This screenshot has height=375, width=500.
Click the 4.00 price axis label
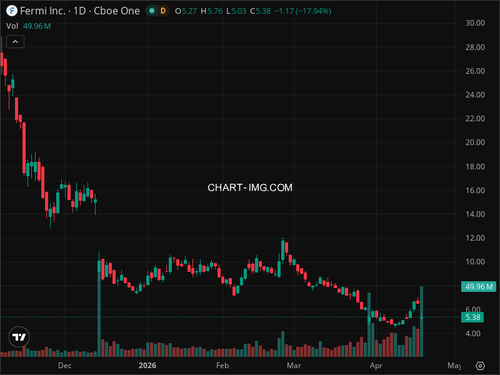pos(473,333)
